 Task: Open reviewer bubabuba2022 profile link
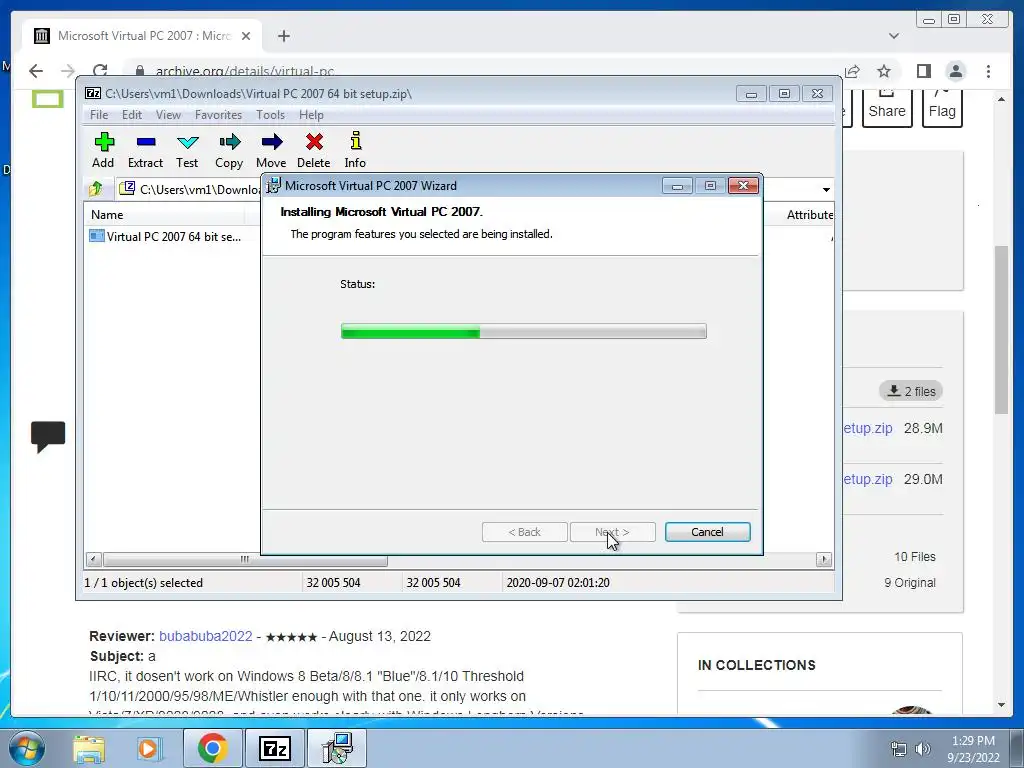coord(206,636)
